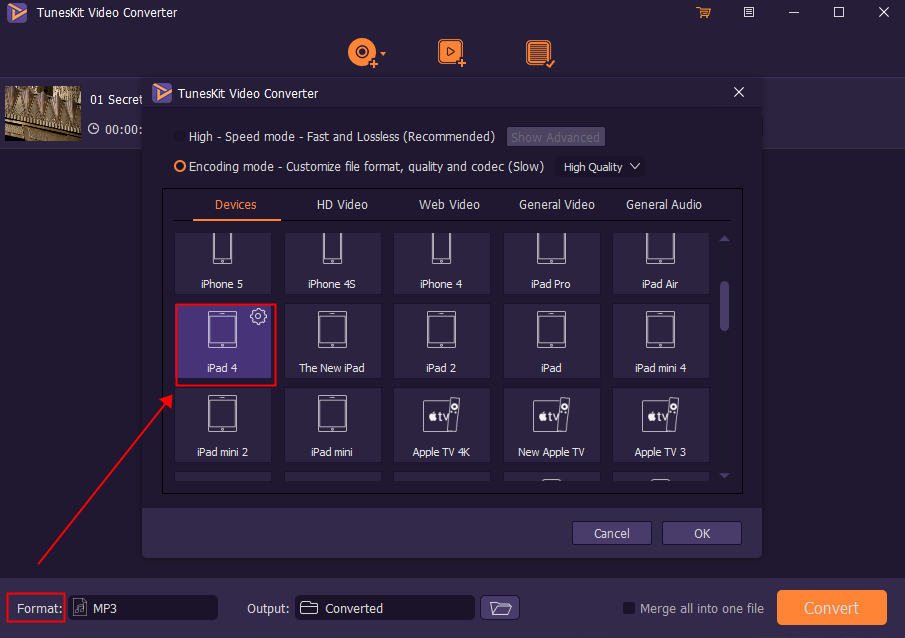Select the iPad 2 device preset
905x638 pixels.
point(442,342)
